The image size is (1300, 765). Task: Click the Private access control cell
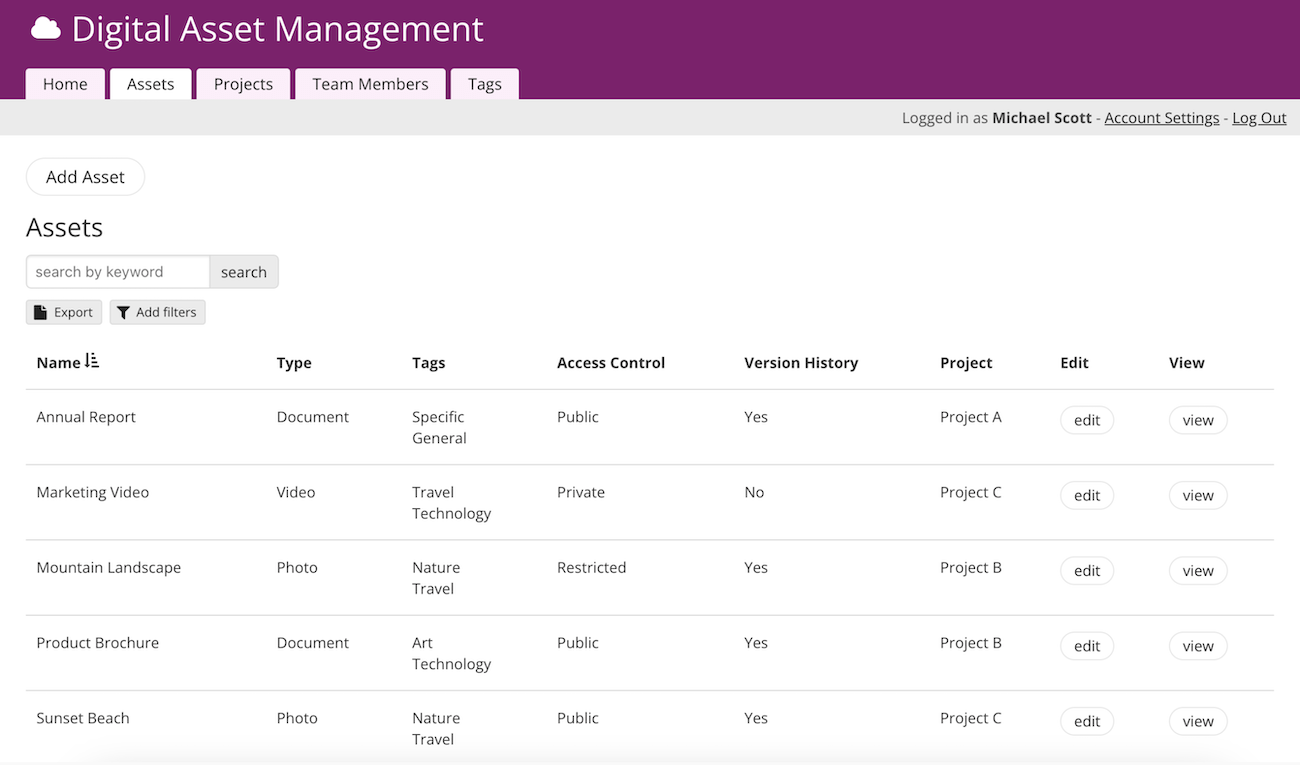pyautogui.click(x=581, y=492)
